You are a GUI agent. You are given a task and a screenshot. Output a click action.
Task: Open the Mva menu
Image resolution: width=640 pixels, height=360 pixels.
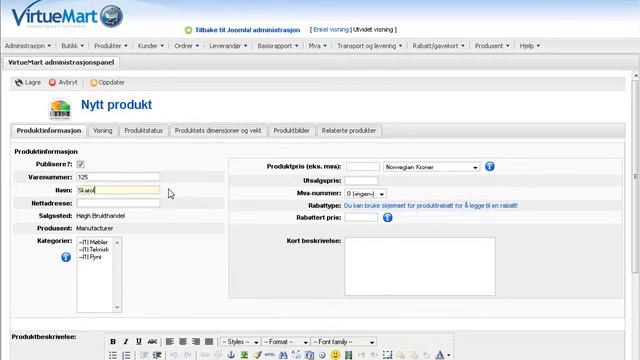pos(318,46)
